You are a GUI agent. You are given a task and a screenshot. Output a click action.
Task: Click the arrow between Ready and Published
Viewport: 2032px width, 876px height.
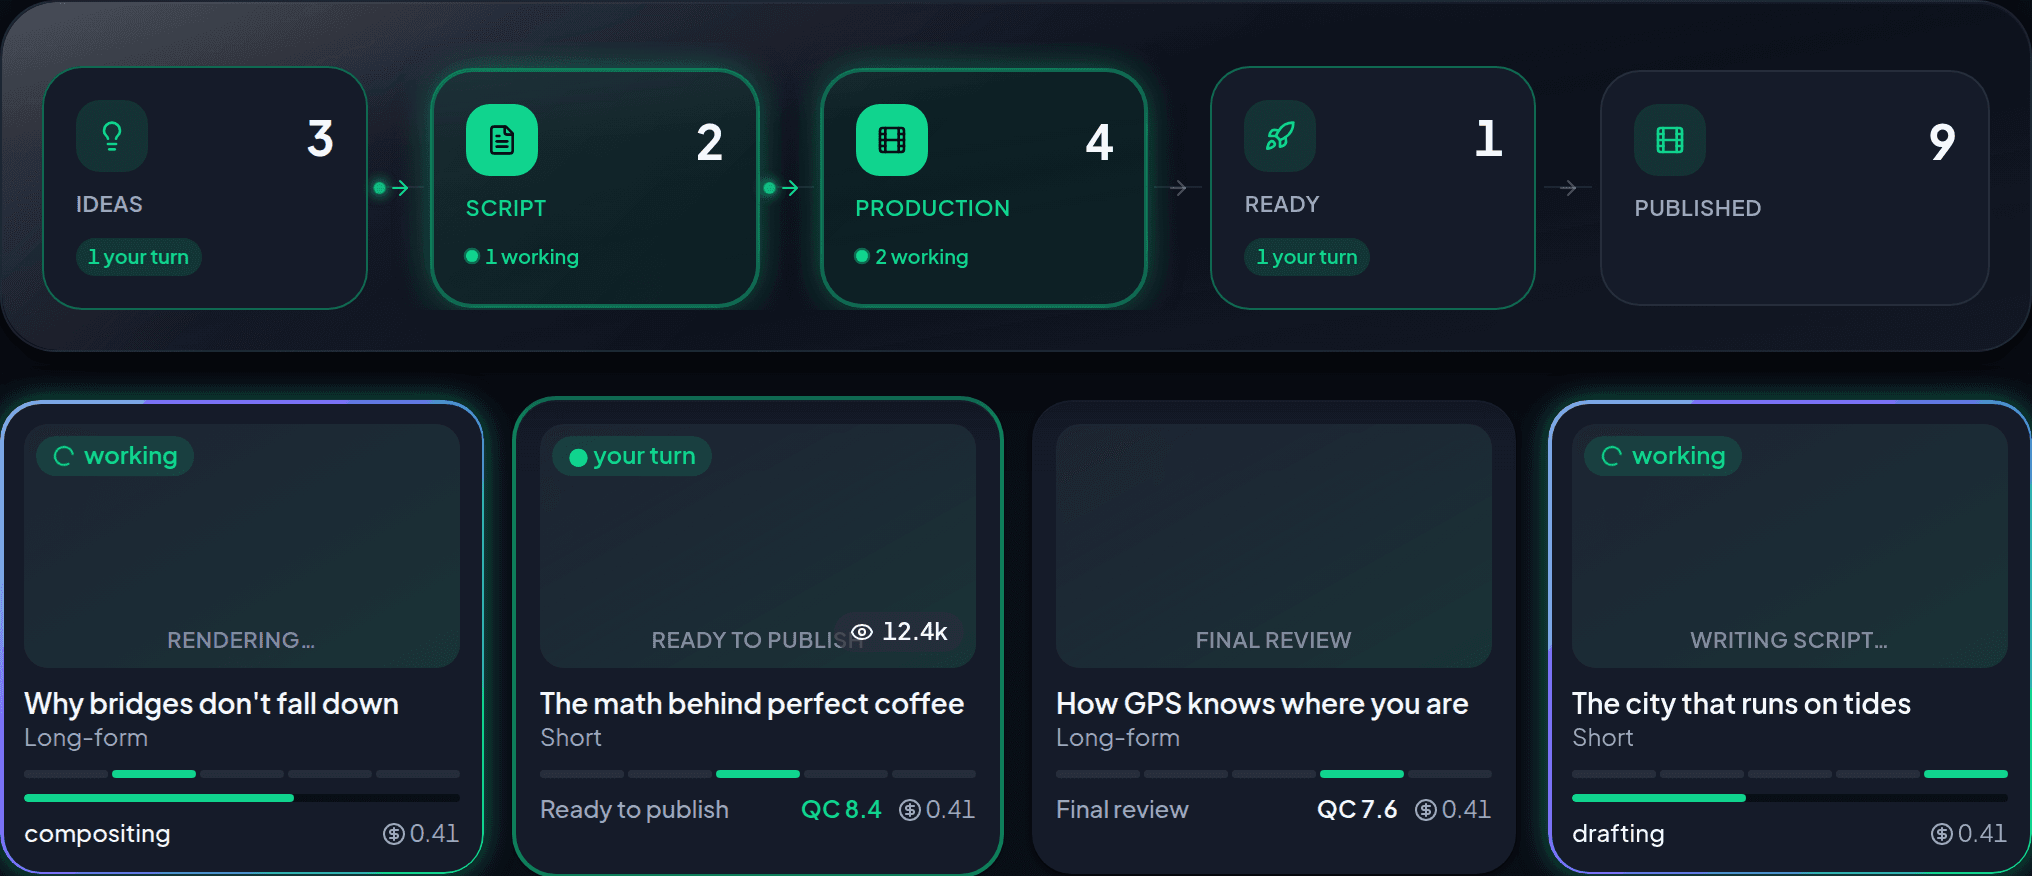(x=1568, y=188)
